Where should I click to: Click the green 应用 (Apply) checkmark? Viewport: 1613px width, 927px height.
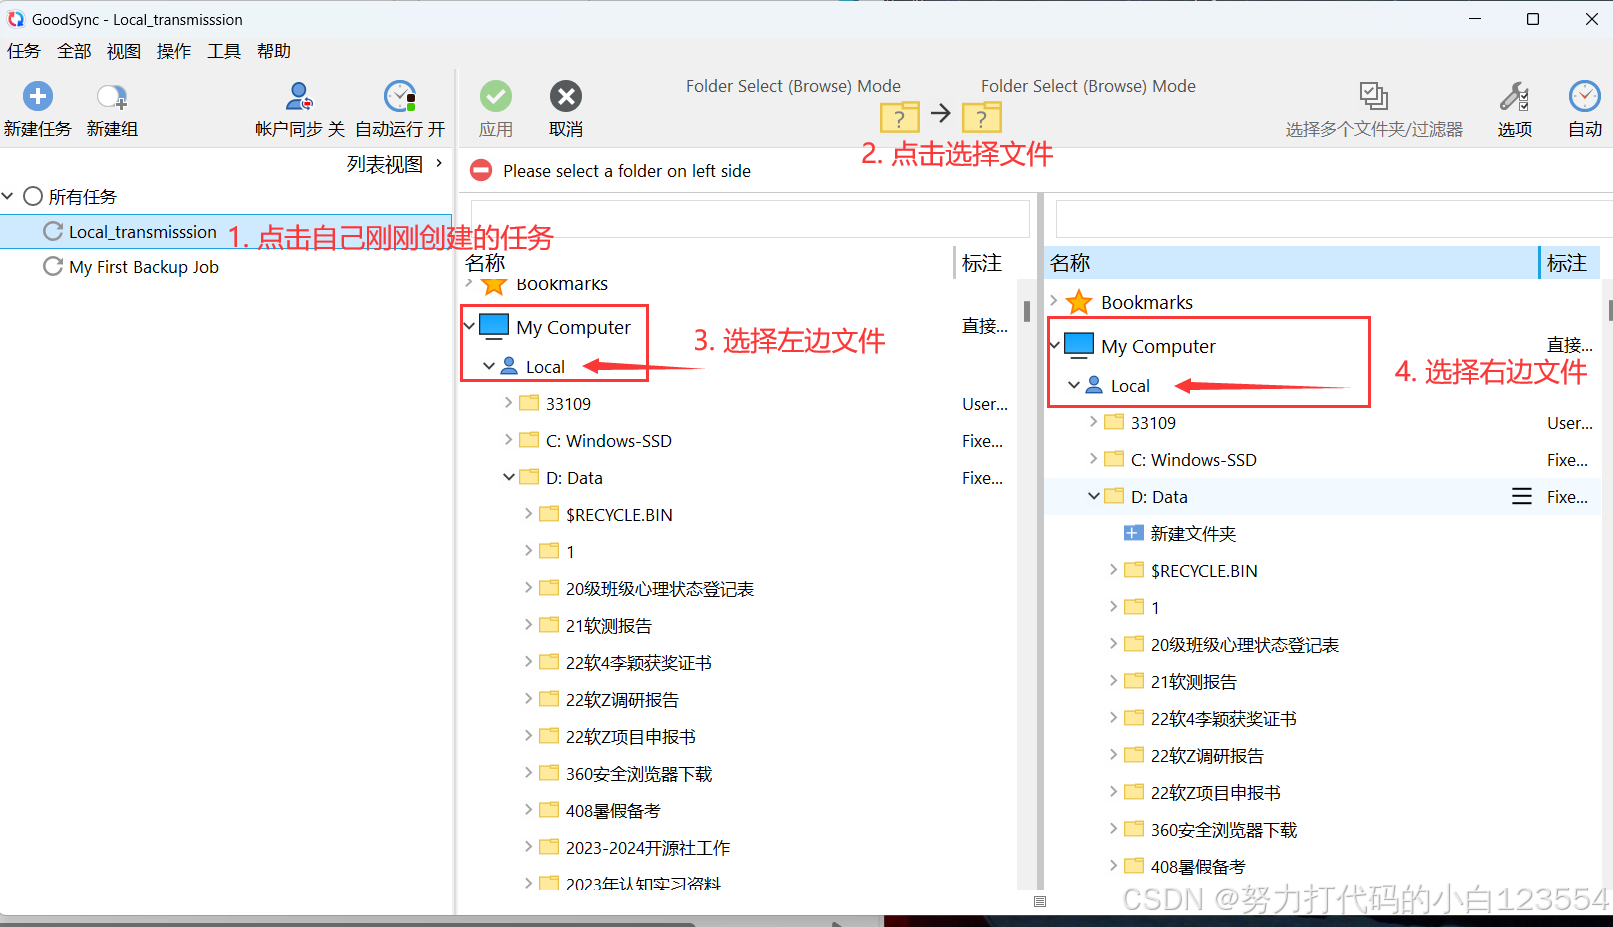[496, 96]
